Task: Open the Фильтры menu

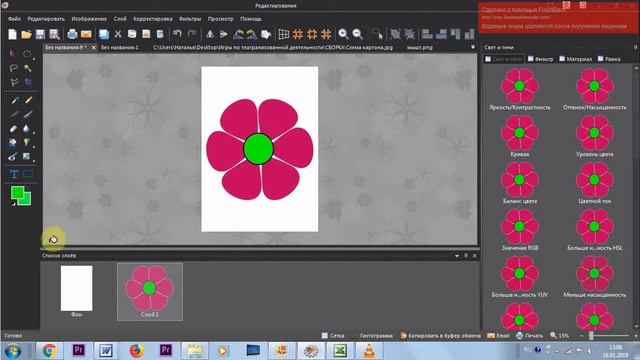Action: coord(190,19)
